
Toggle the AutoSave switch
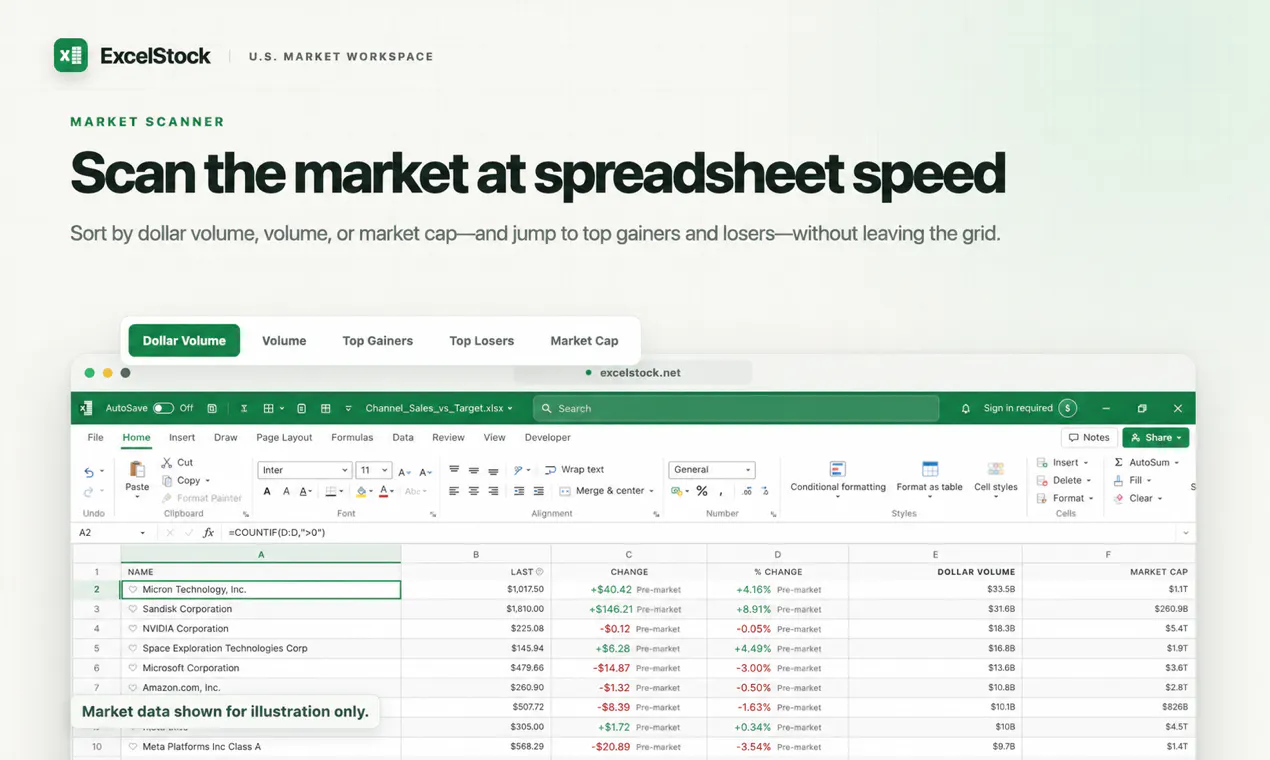[163, 408]
